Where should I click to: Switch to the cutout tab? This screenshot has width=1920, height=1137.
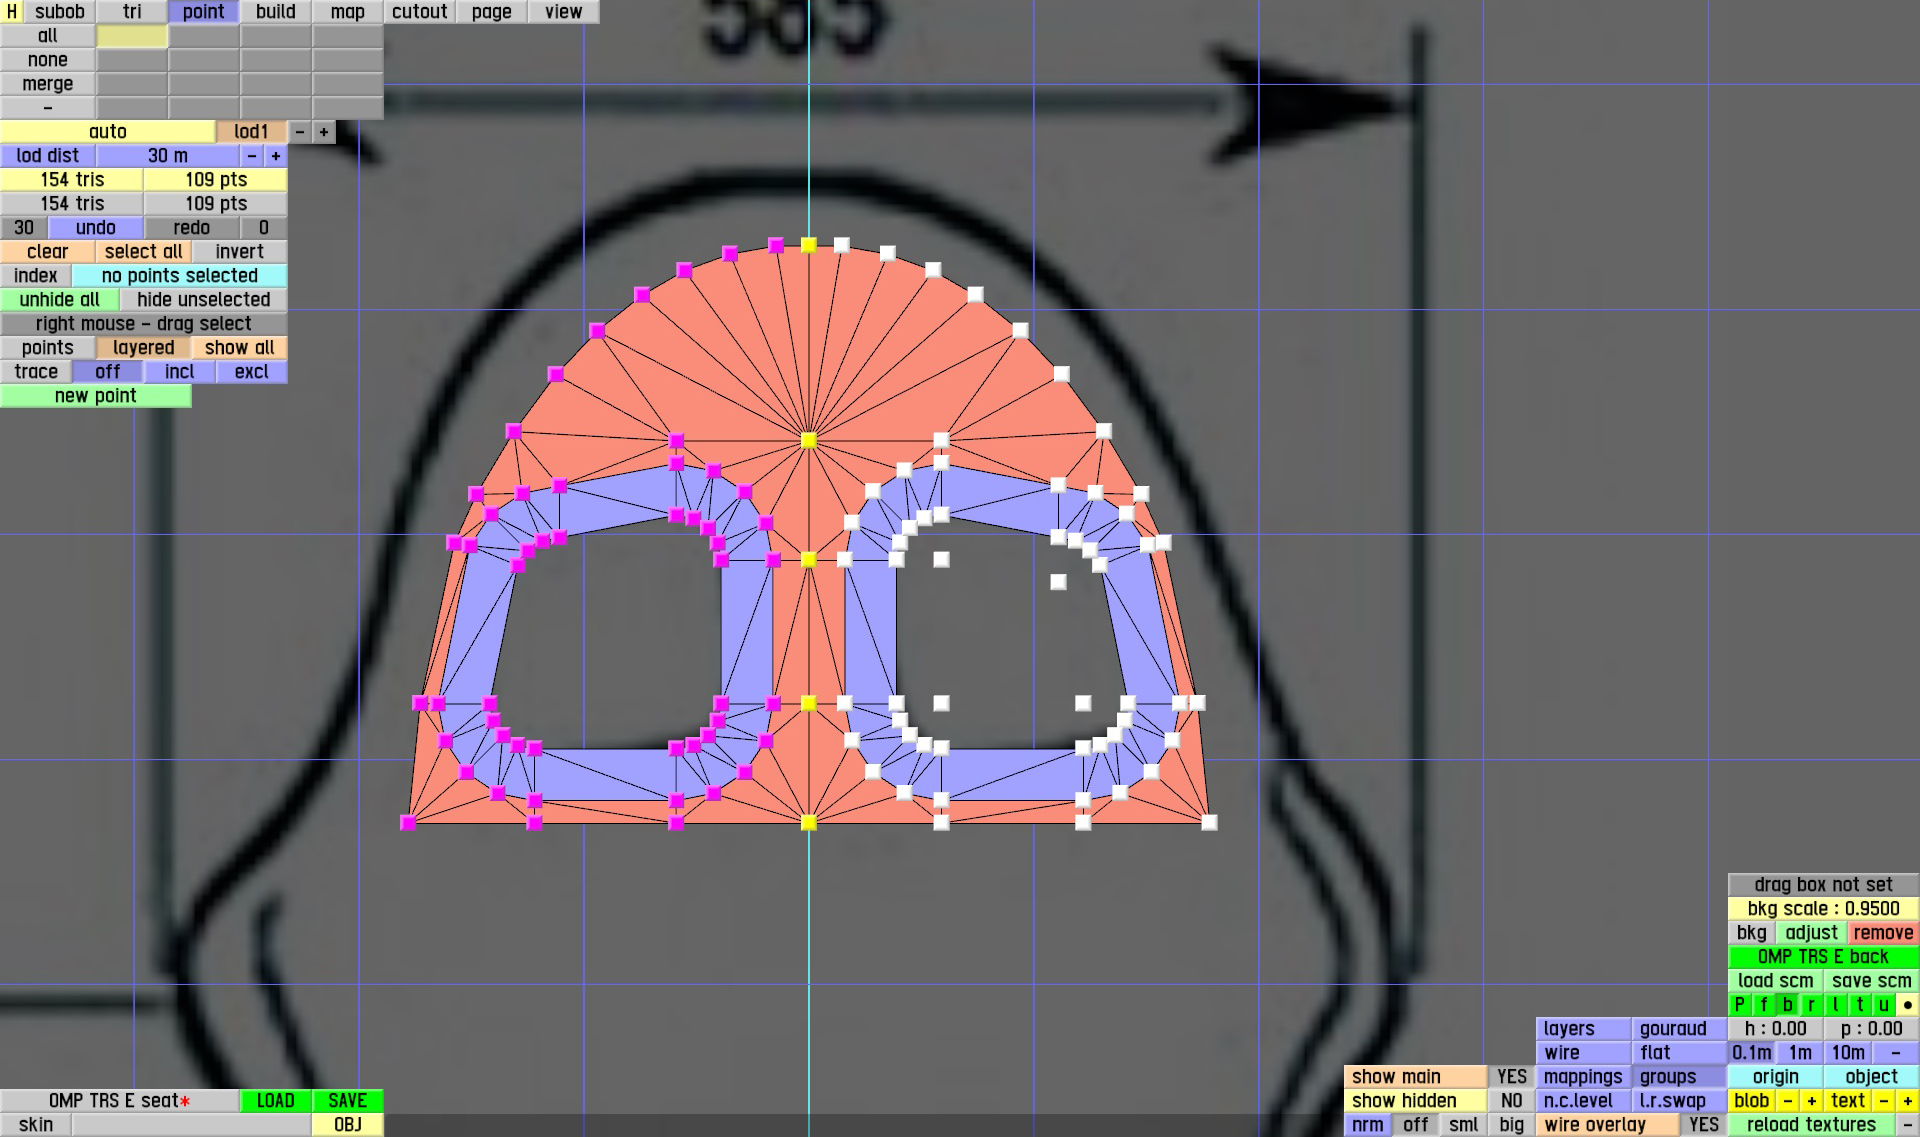point(419,12)
